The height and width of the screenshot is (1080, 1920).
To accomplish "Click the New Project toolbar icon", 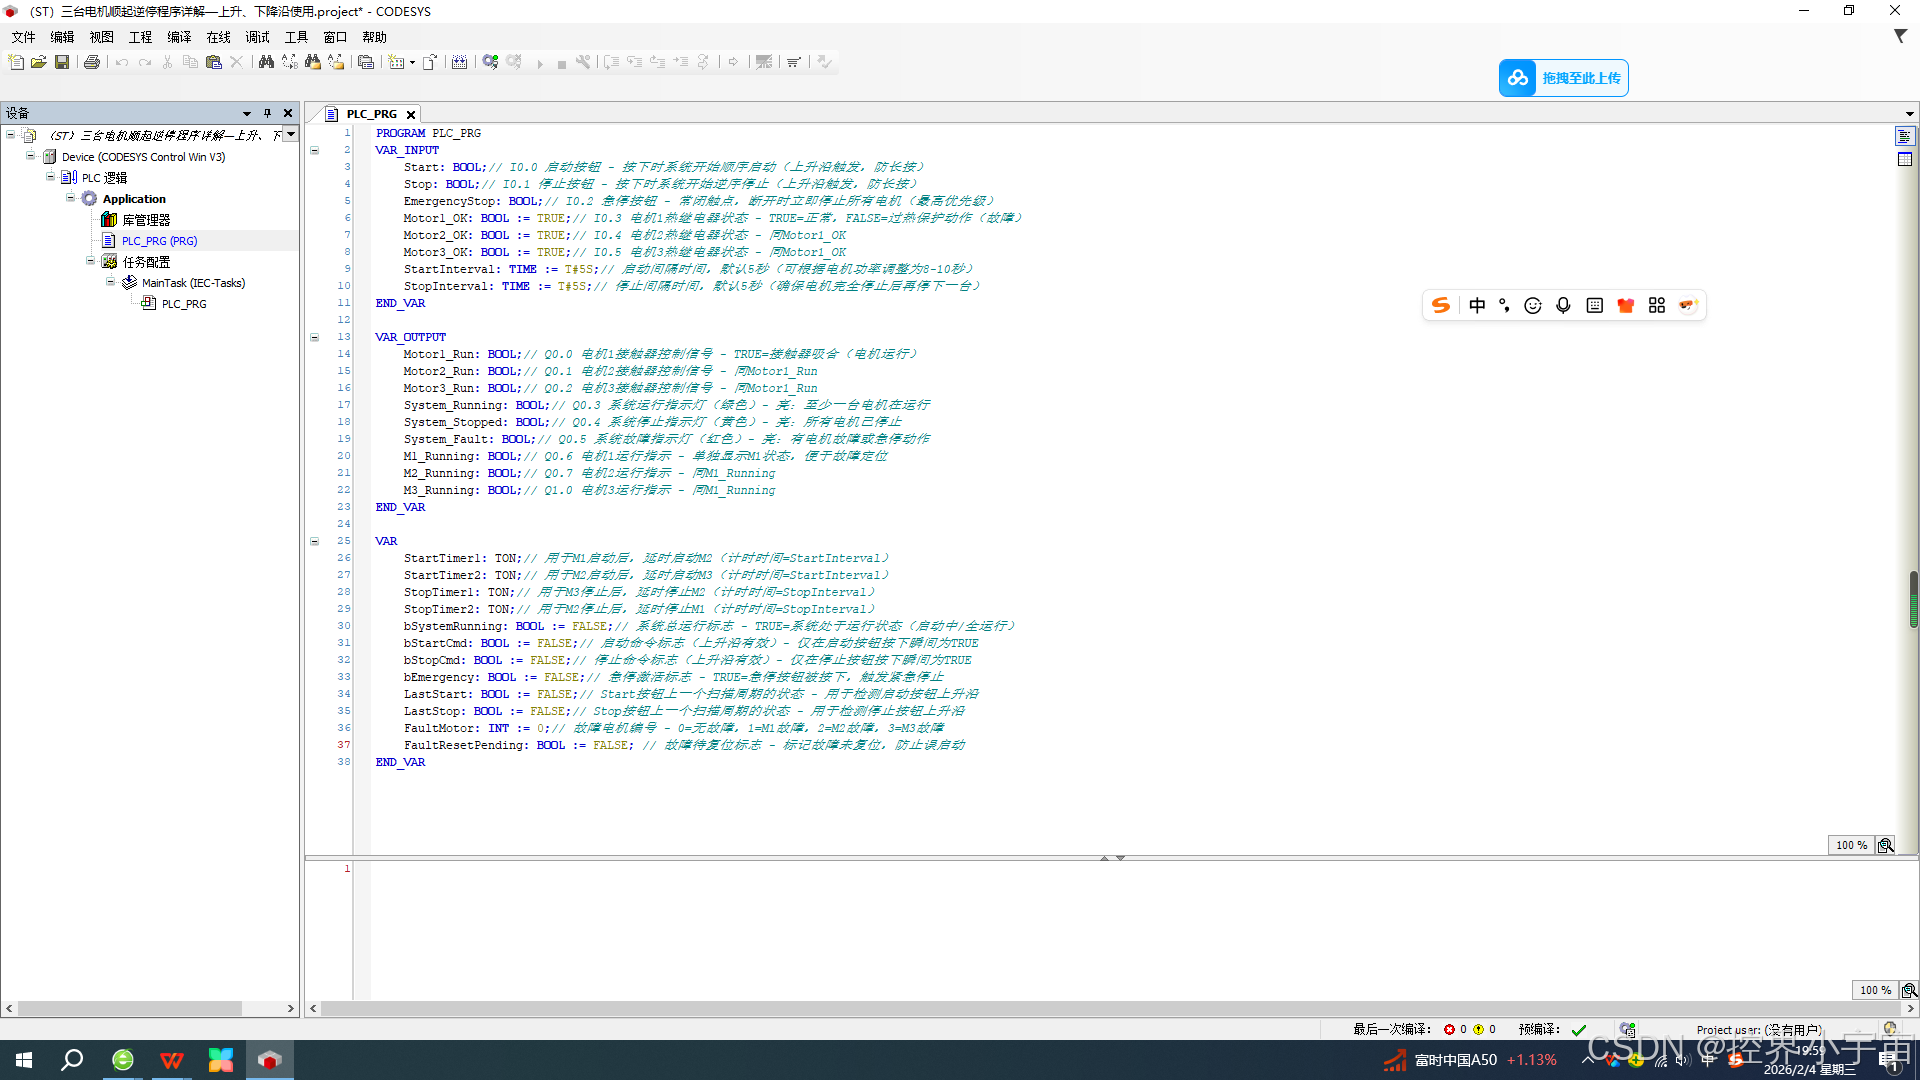I will 16,62.
